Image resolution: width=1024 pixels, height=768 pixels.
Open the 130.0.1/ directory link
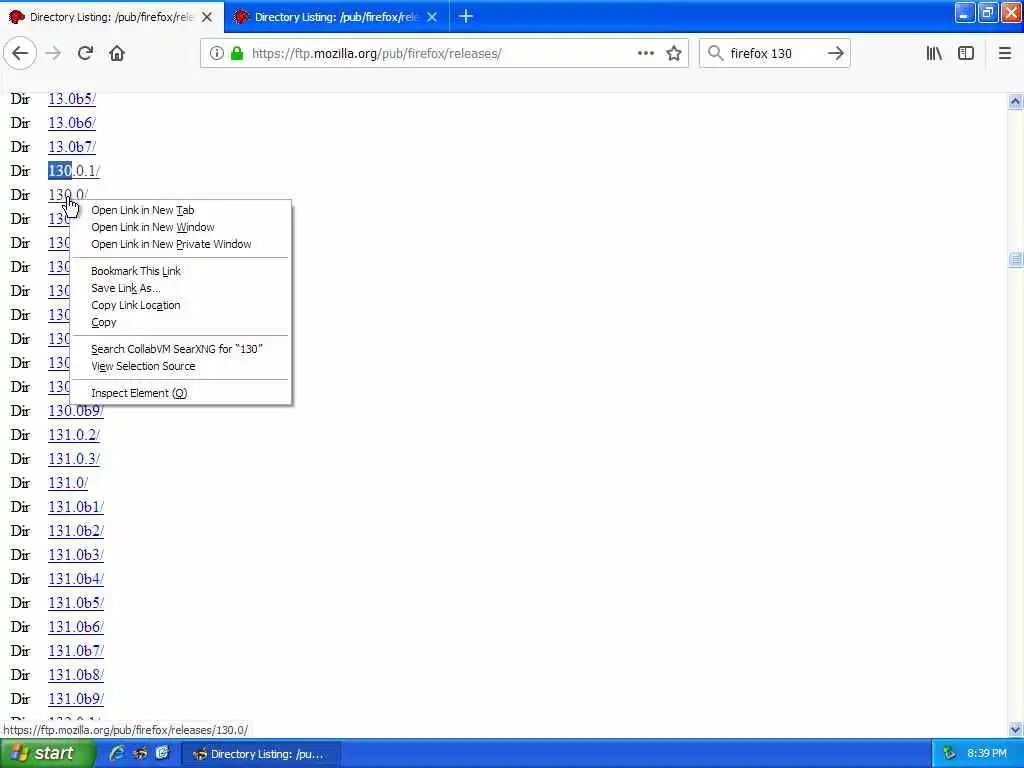(x=74, y=171)
